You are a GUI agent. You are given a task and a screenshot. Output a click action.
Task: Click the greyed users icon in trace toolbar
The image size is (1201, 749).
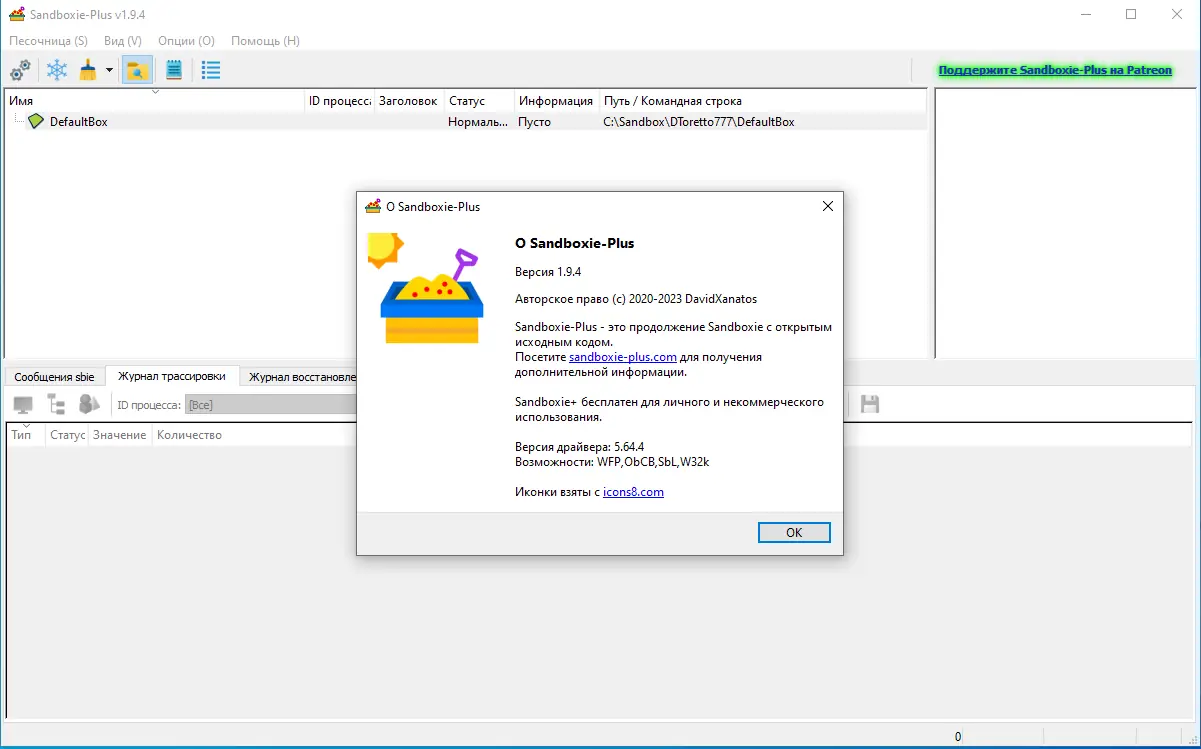click(x=90, y=405)
